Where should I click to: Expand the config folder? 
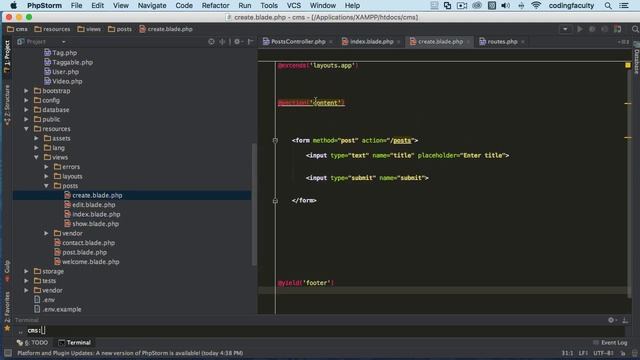[x=26, y=100]
